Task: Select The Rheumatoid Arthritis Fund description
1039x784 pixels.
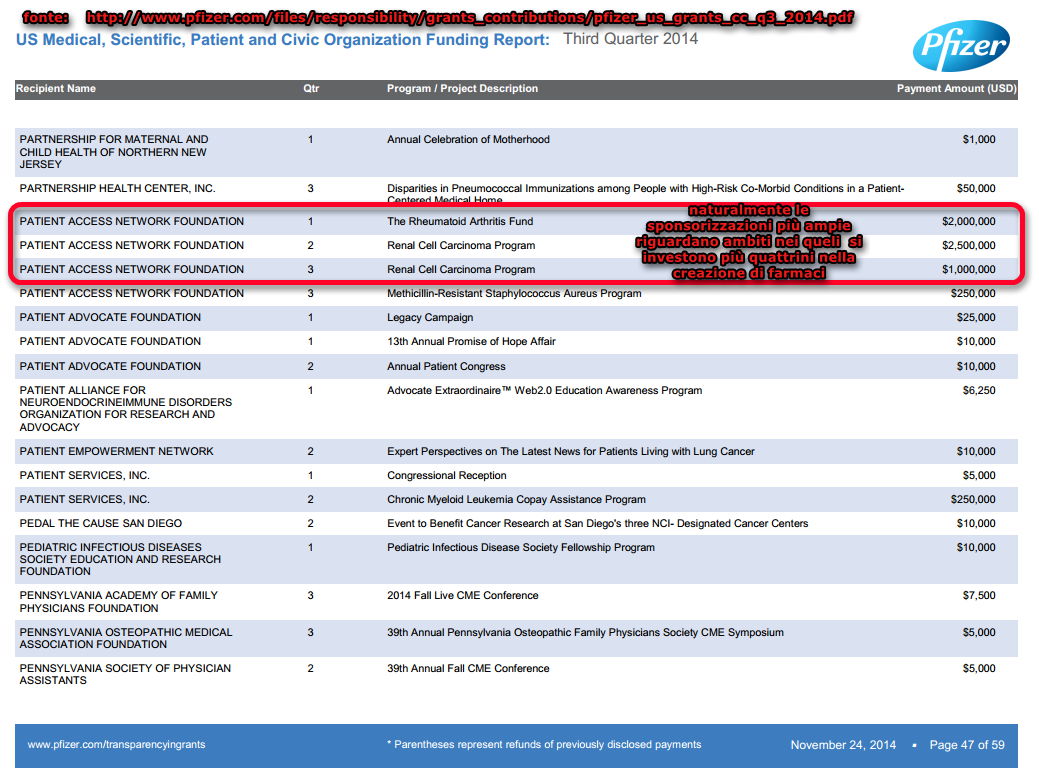Action: (460, 221)
